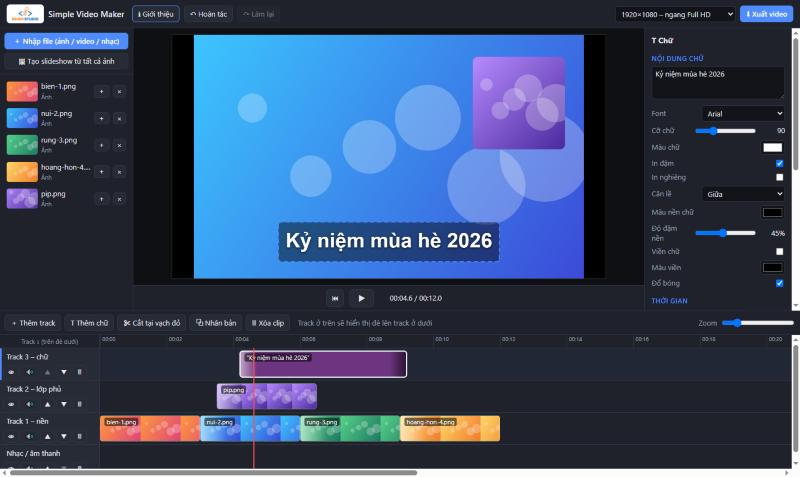The height and width of the screenshot is (477, 800).
Task: Click the Nội dung chữ text field
Action: pyautogui.click(x=717, y=83)
